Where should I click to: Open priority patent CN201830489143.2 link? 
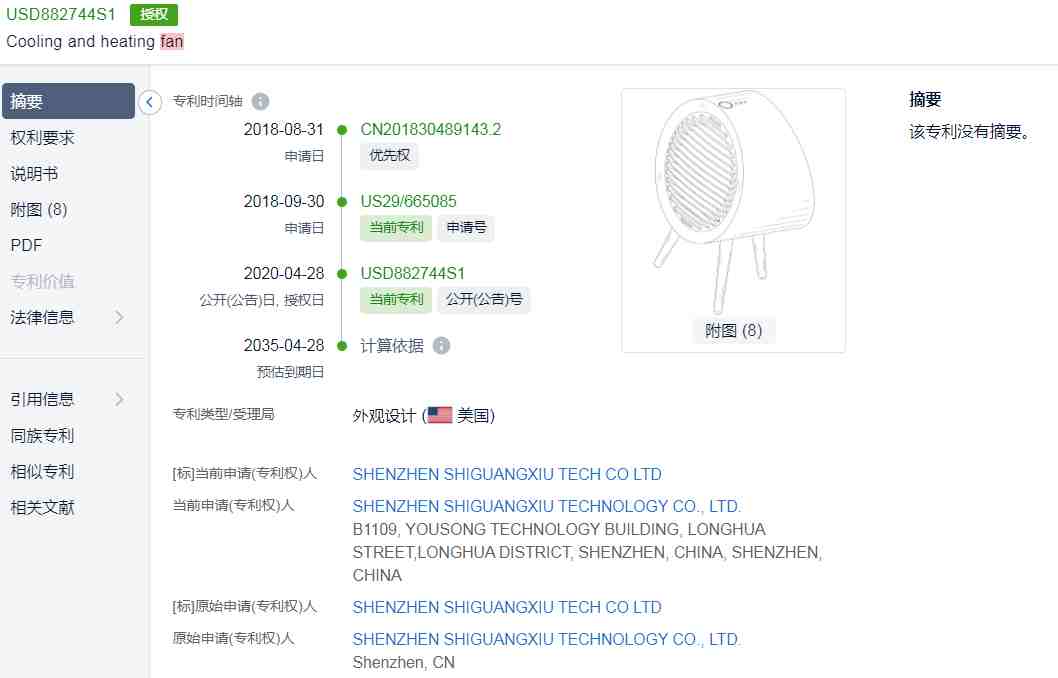point(430,130)
